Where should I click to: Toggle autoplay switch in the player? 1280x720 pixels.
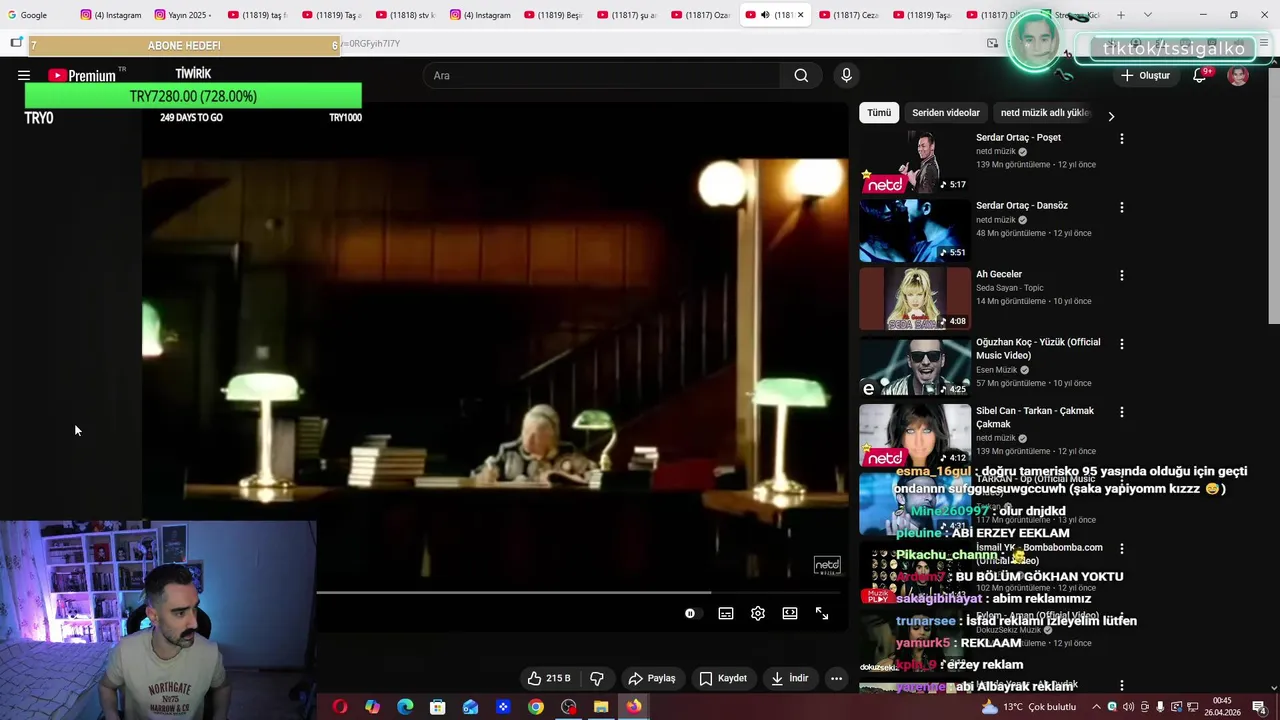pyautogui.click(x=692, y=613)
